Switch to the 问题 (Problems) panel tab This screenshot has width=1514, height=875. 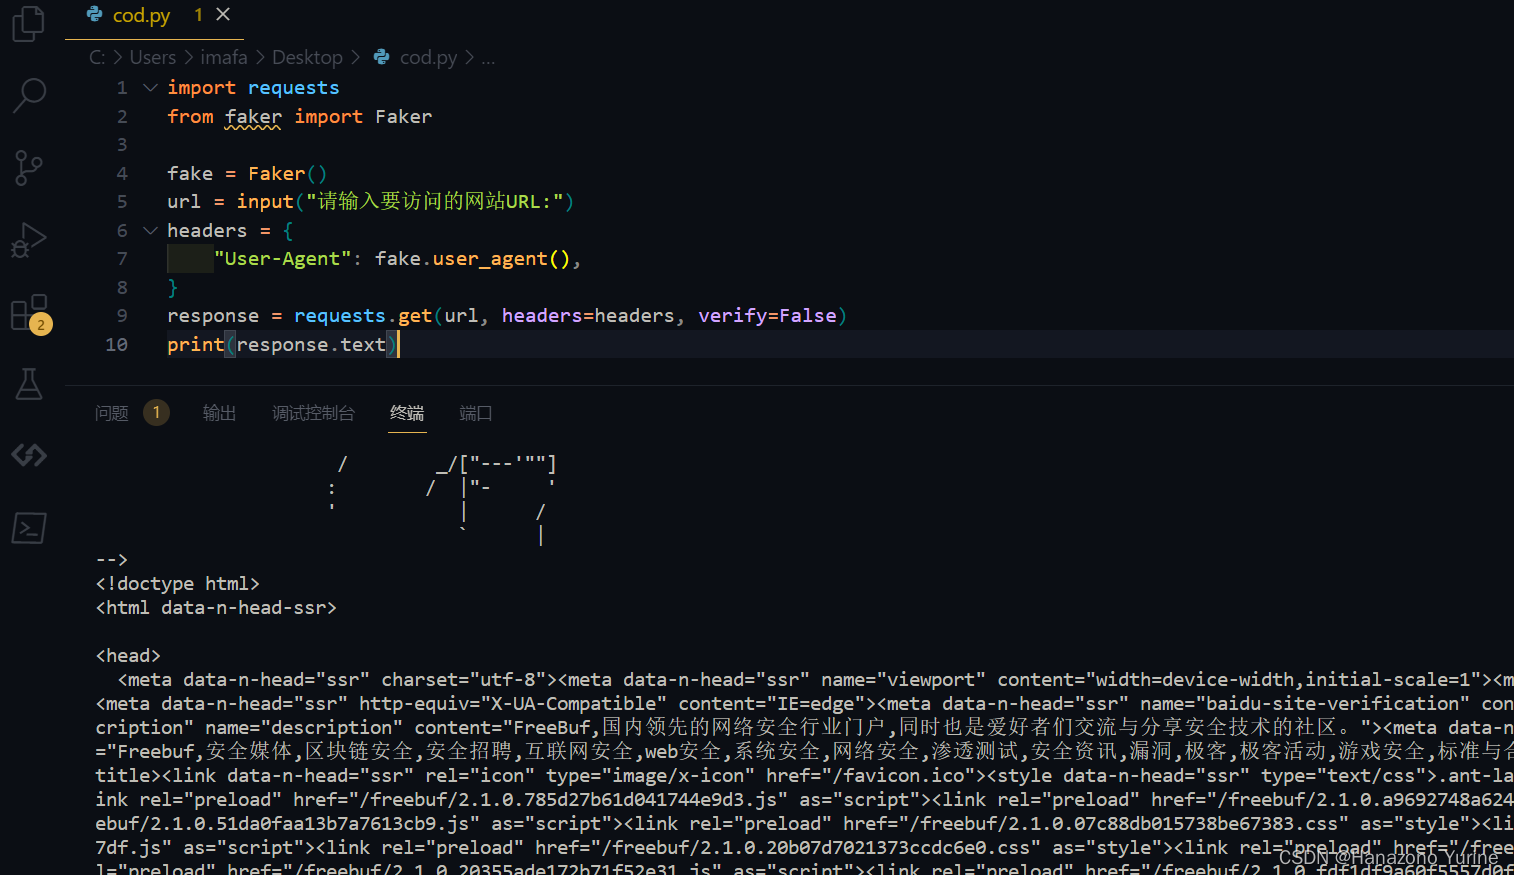(112, 413)
